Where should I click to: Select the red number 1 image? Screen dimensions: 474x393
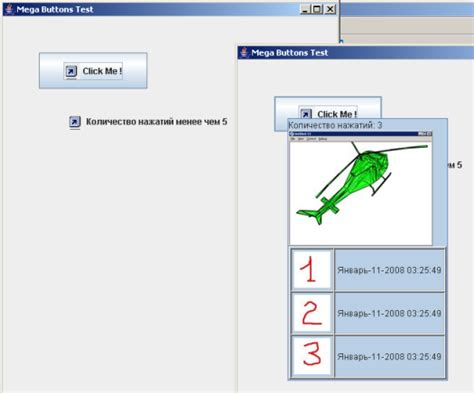coord(312,270)
